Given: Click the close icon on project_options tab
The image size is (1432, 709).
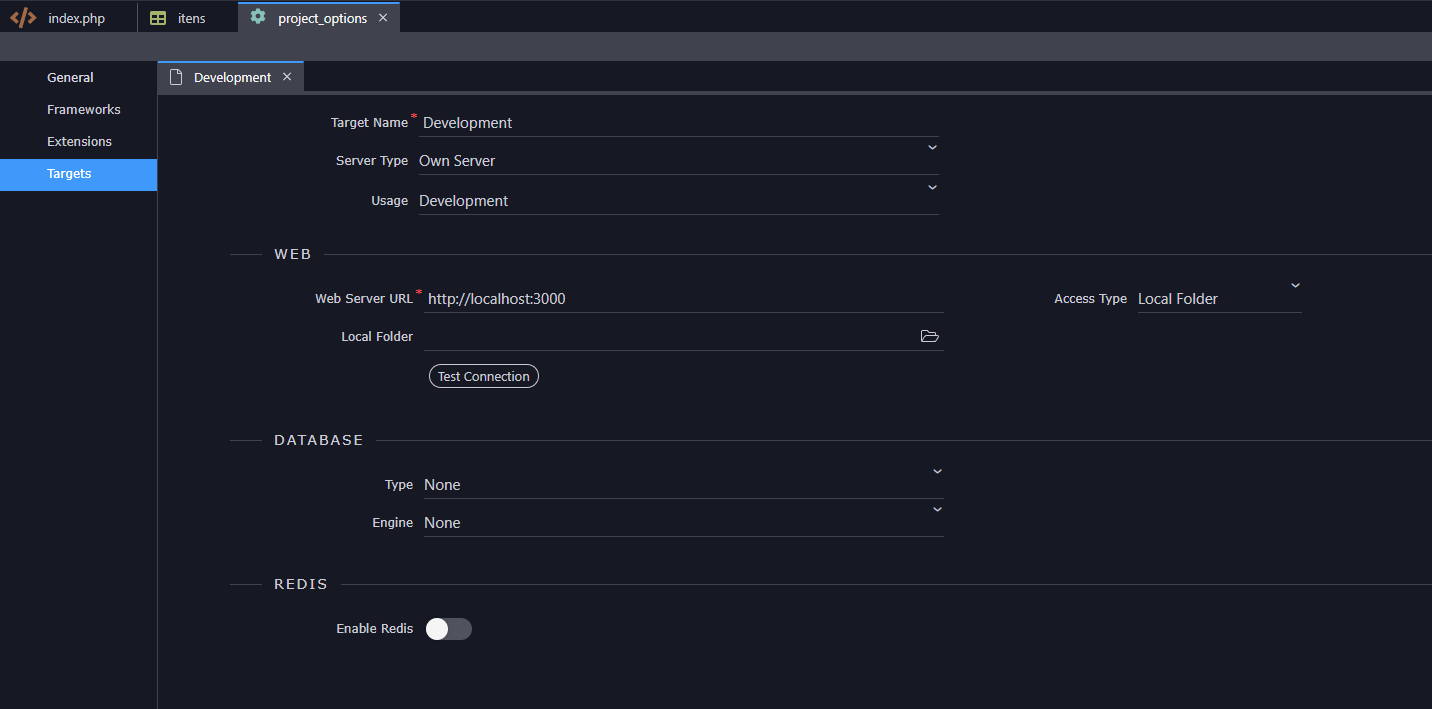Looking at the screenshot, I should pos(383,16).
